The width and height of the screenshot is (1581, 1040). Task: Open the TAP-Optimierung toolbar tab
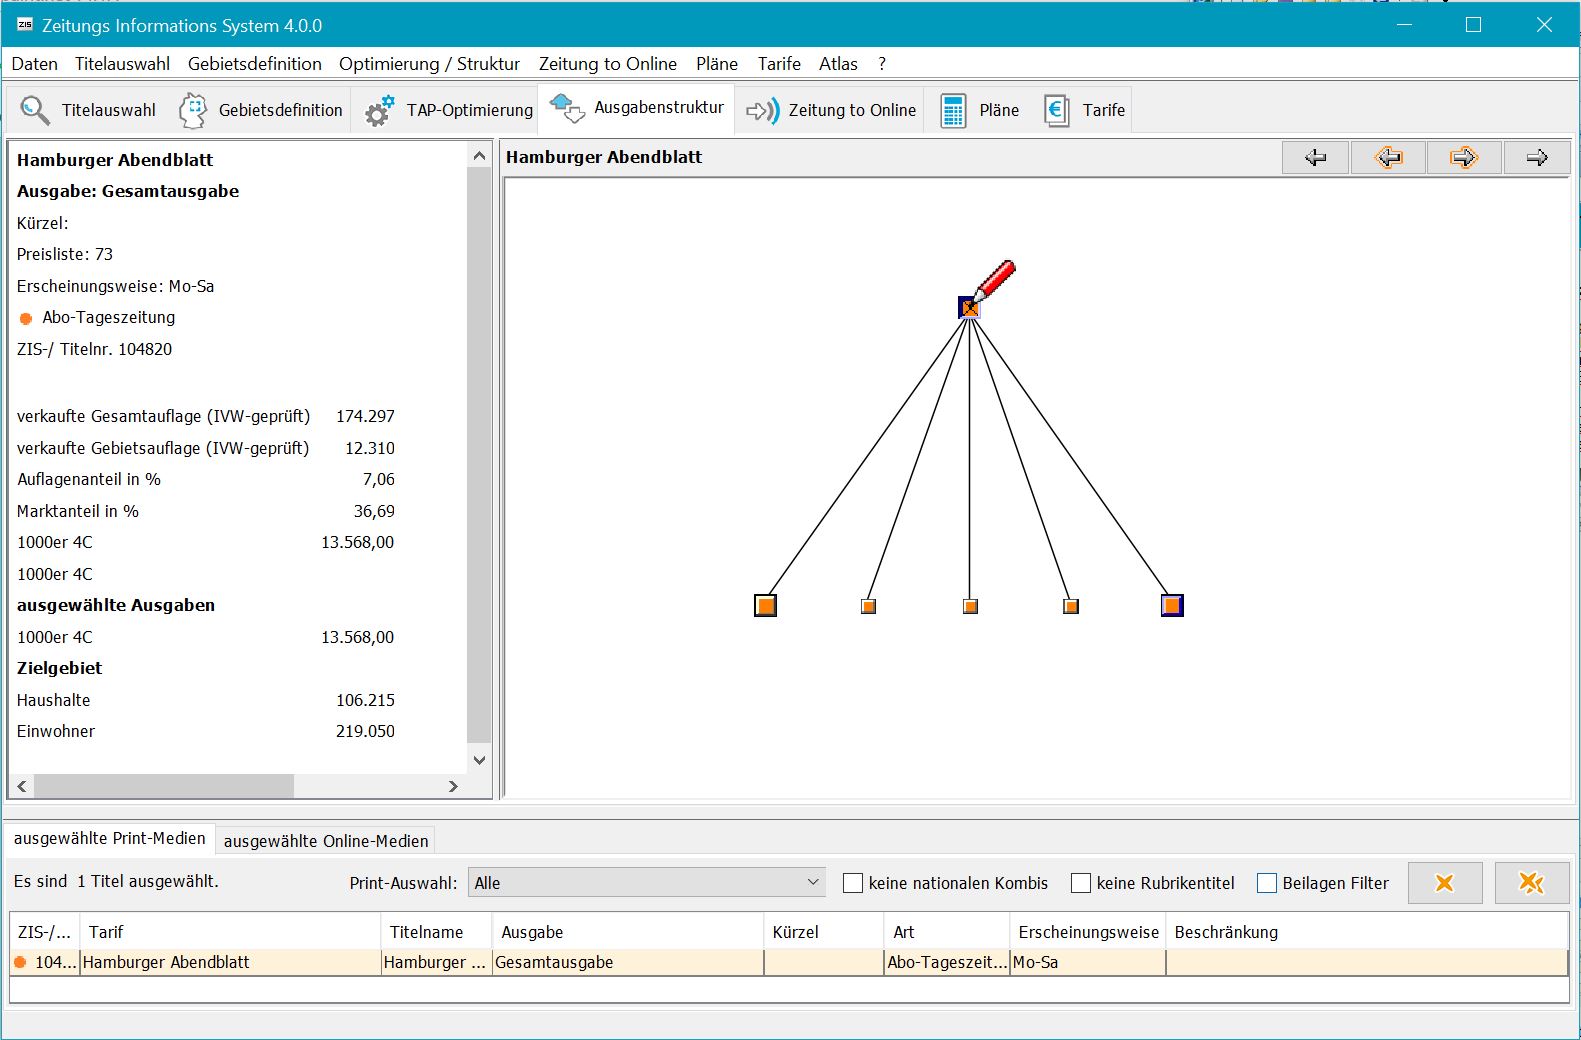tap(447, 110)
